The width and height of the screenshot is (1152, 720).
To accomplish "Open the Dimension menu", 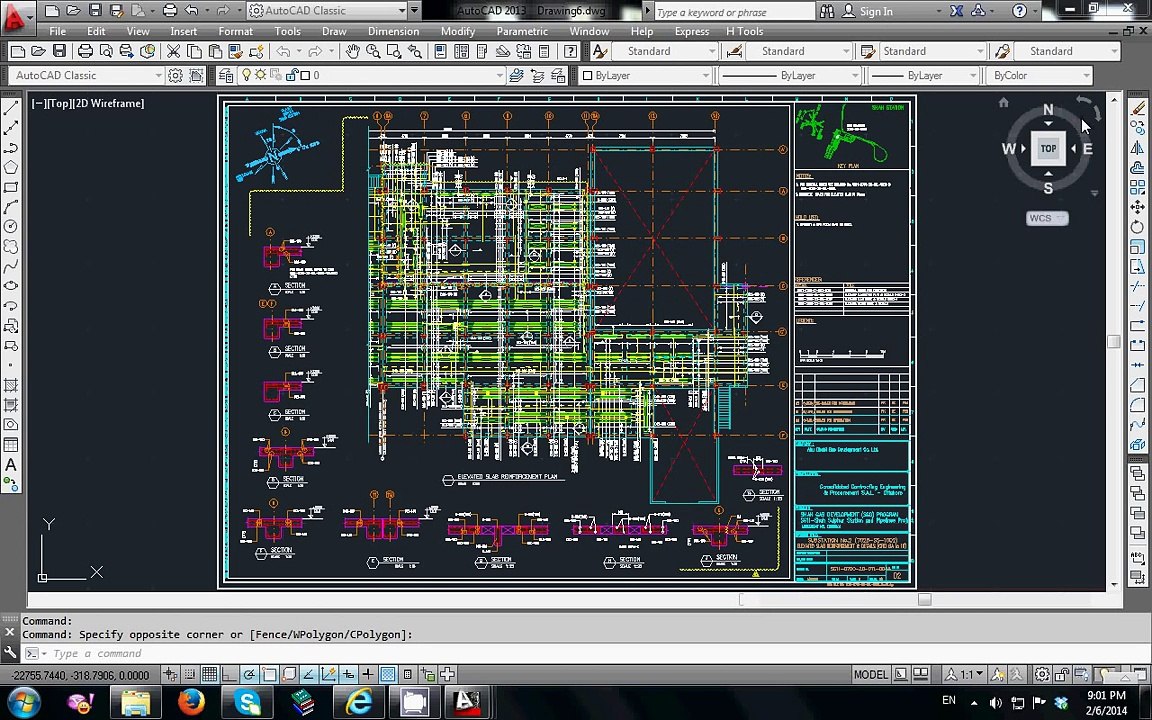I will 393,31.
